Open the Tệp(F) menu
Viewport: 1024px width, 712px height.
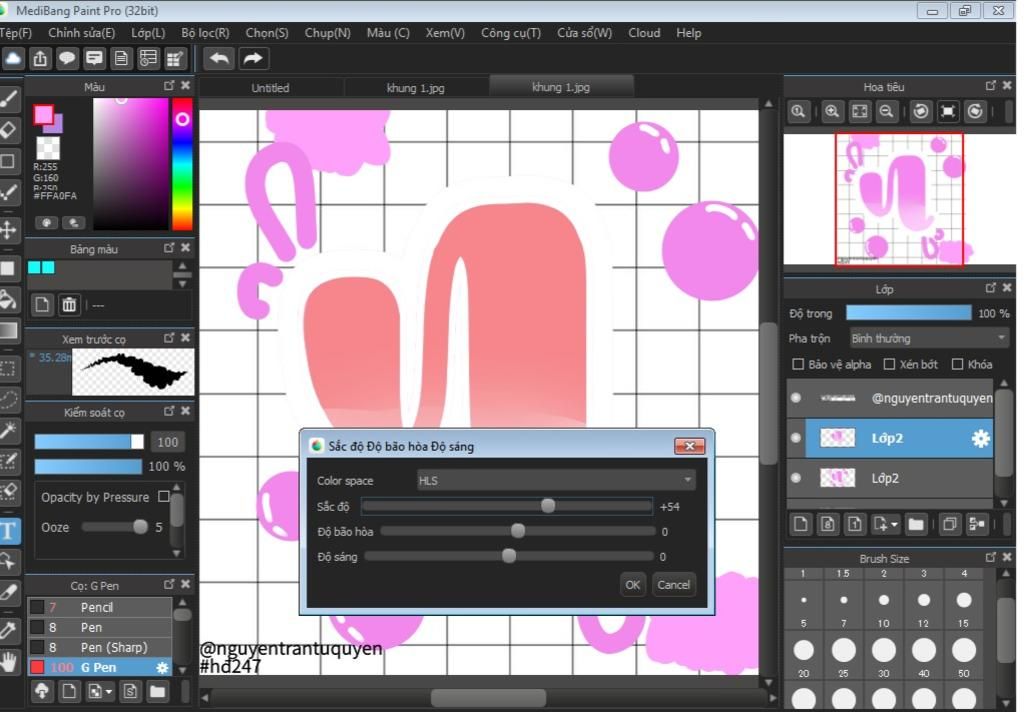[x=16, y=33]
